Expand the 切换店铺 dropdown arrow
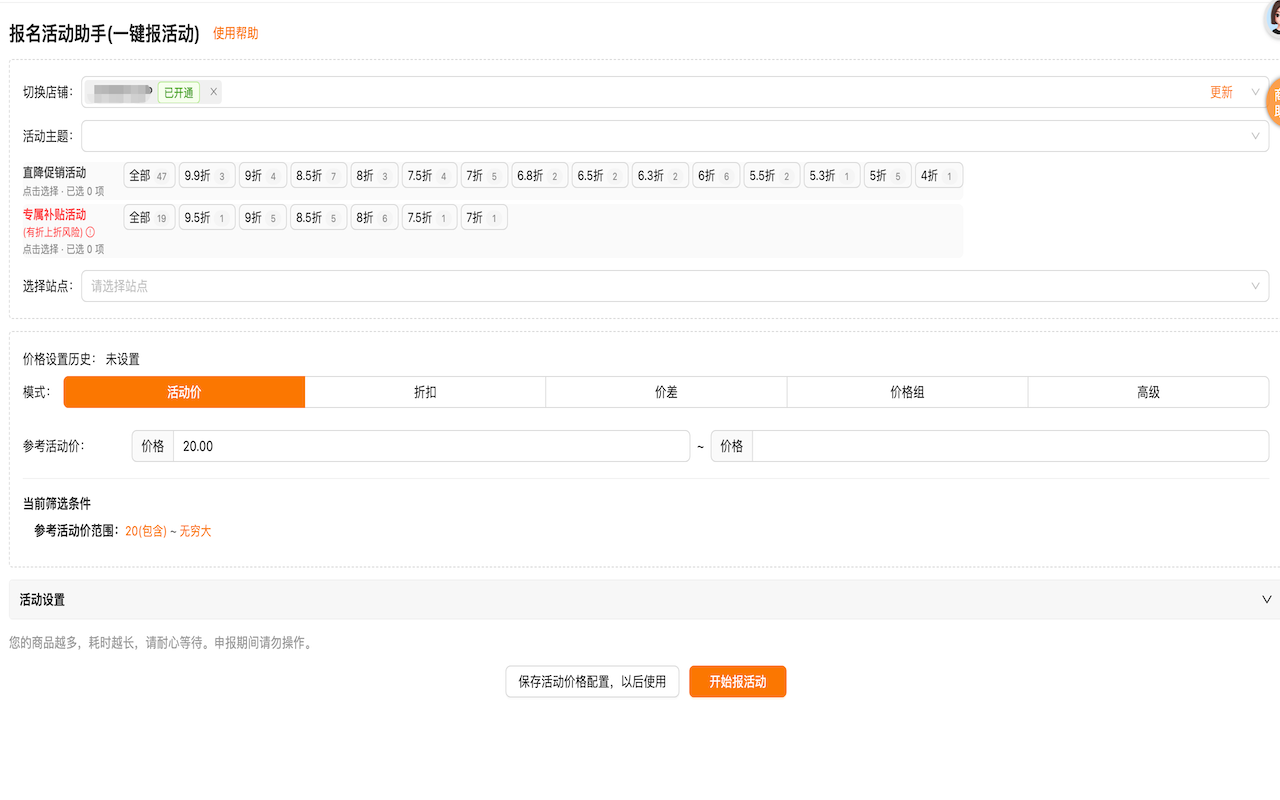Screen dimensions: 1280x800 click(1255, 92)
